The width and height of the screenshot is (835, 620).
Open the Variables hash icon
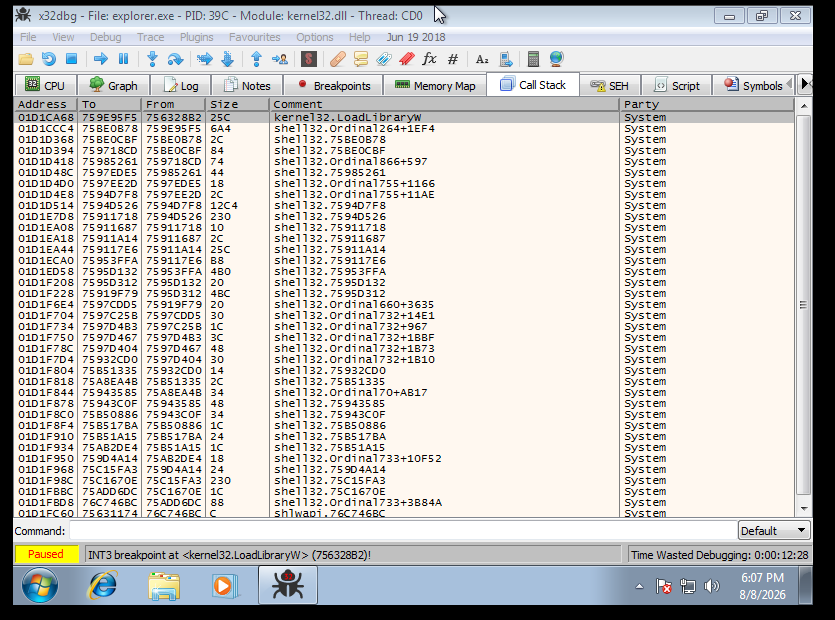pyautogui.click(x=453, y=59)
